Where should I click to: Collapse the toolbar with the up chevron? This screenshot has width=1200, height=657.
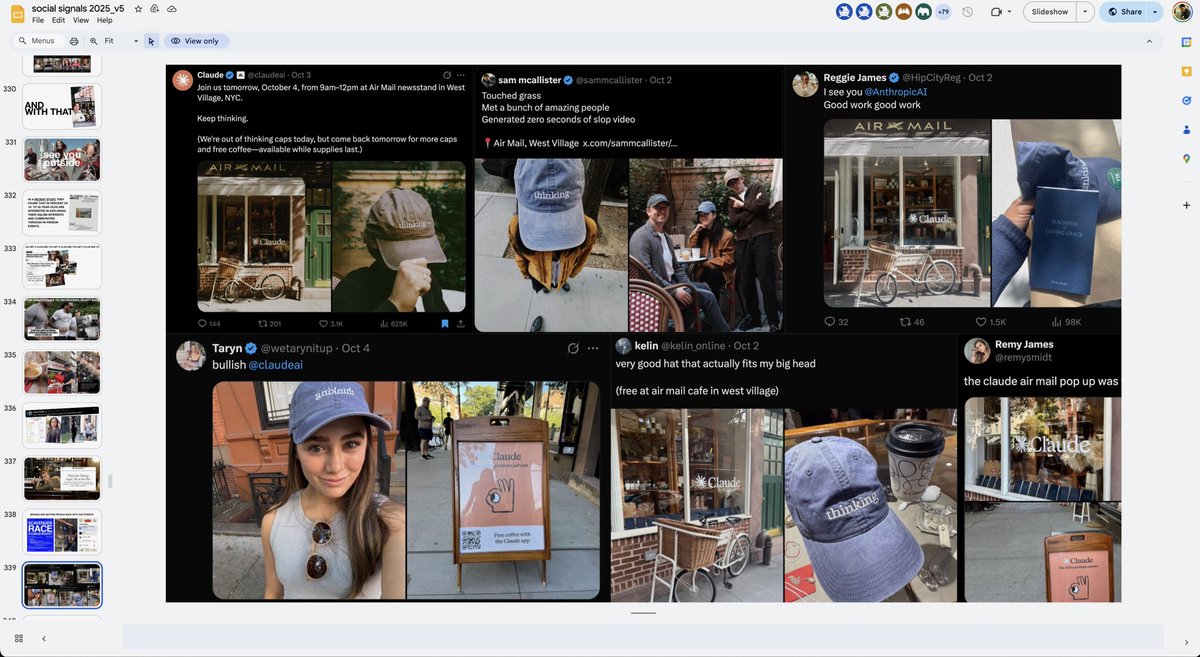tap(1149, 41)
